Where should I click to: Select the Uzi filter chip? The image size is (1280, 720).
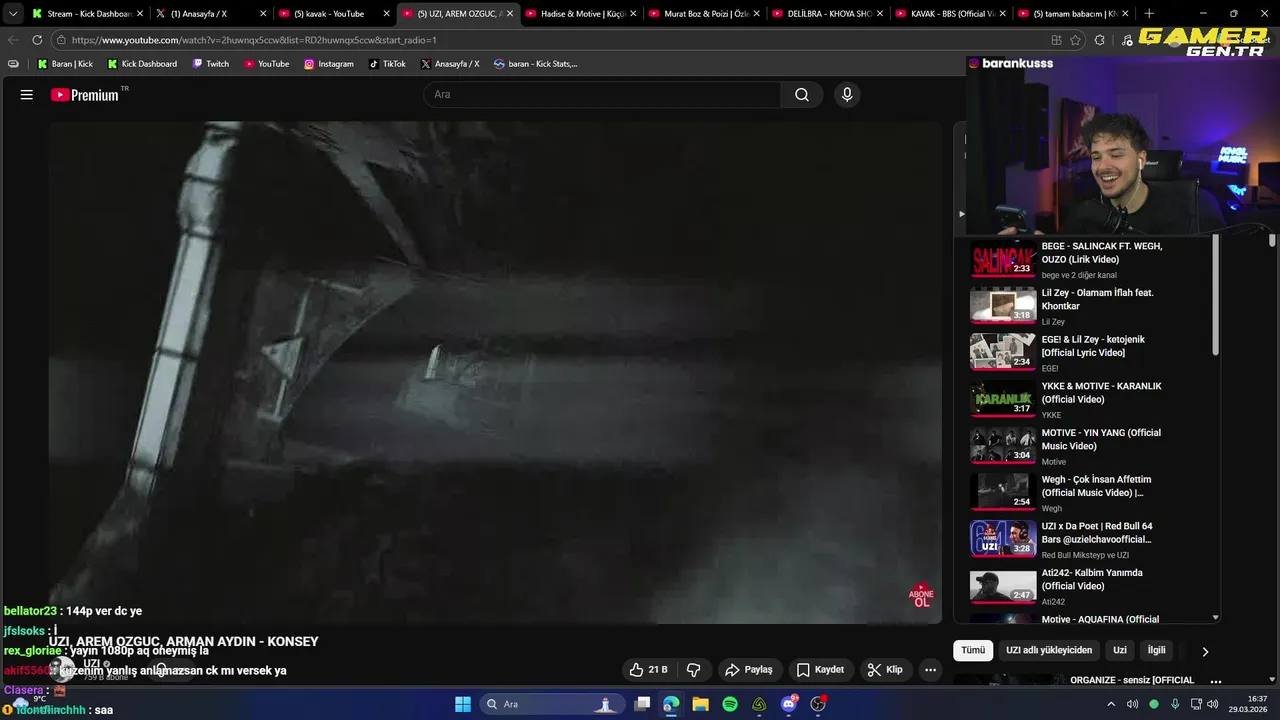[1120, 650]
